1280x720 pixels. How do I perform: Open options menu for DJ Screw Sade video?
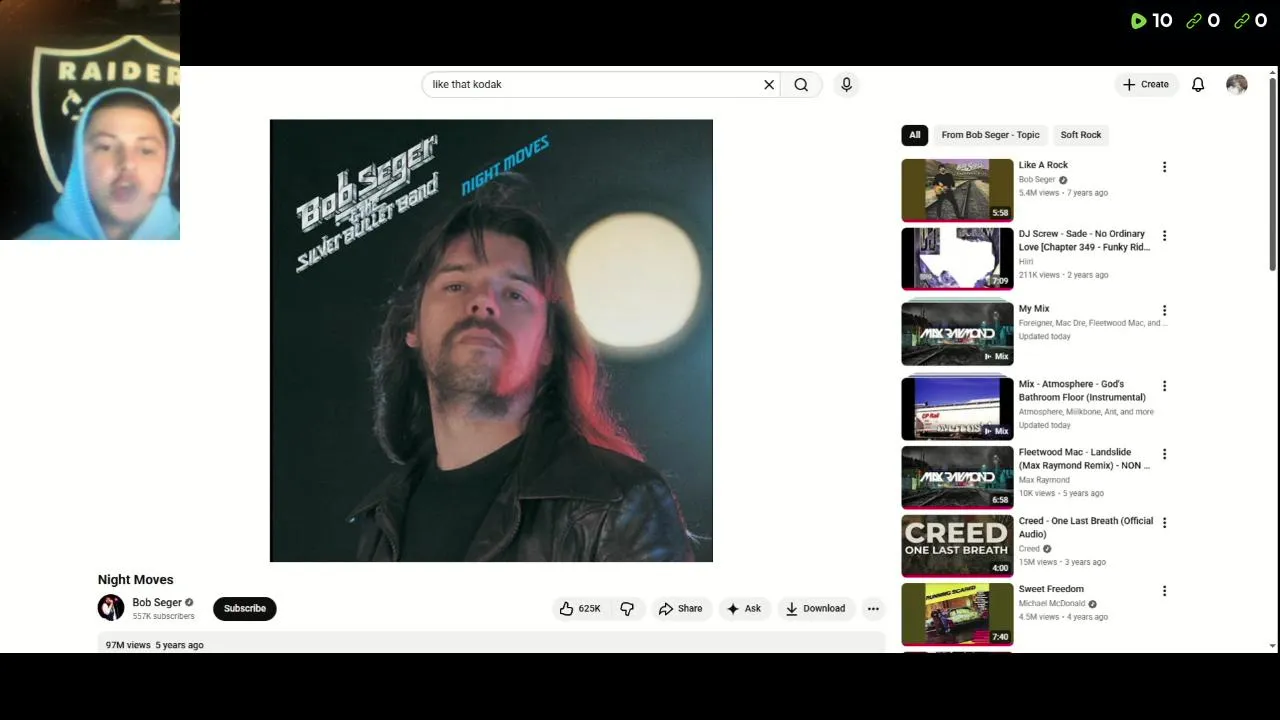coord(1164,236)
